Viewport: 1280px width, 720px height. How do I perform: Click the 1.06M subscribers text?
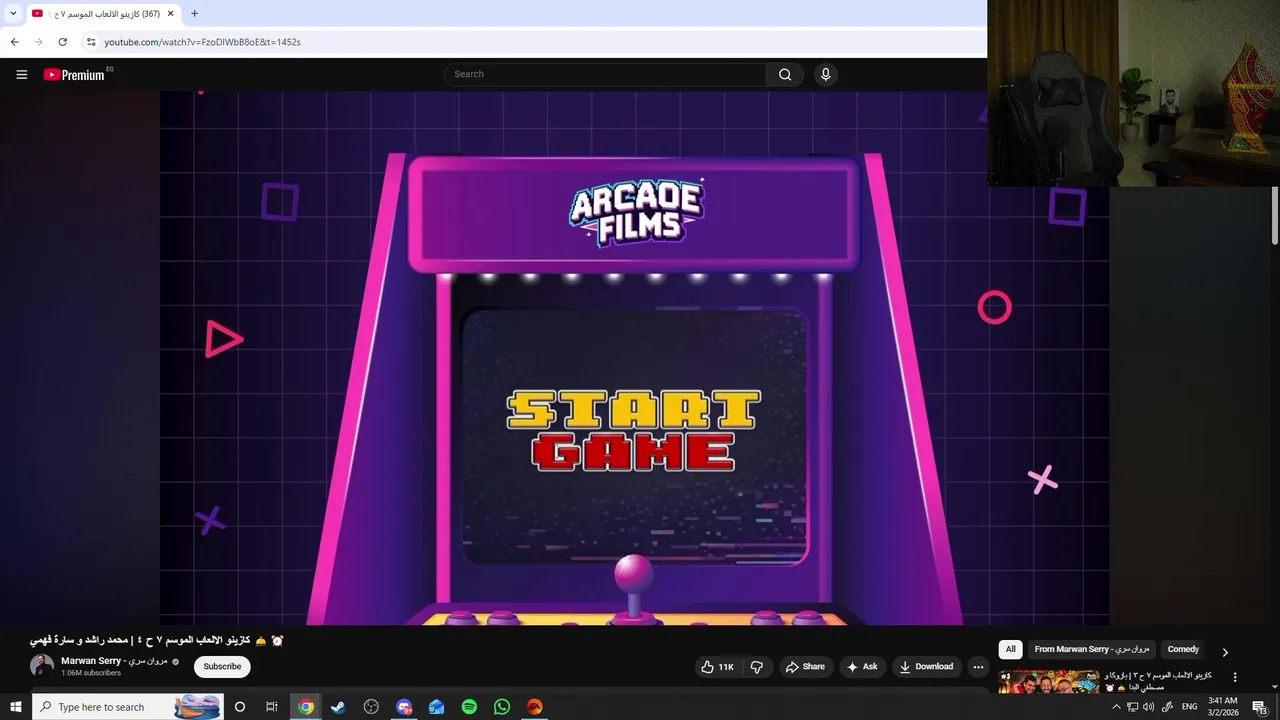[91, 673]
